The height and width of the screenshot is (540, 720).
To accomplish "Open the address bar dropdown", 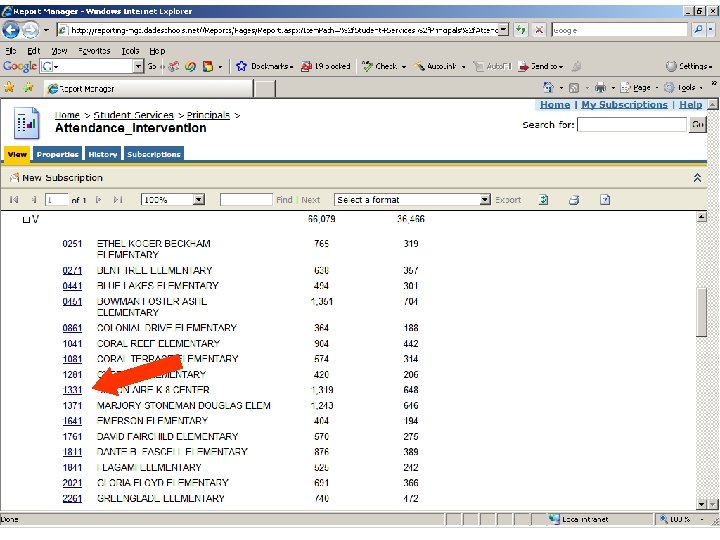I will 504,30.
